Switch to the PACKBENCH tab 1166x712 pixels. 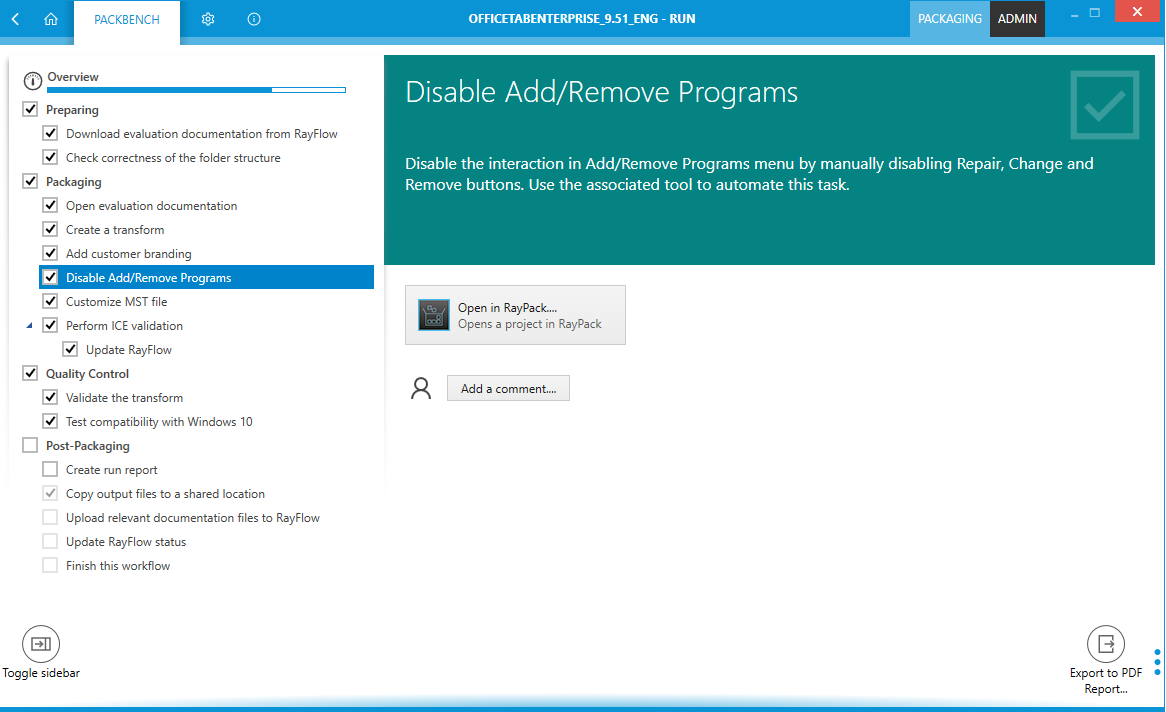point(127,20)
